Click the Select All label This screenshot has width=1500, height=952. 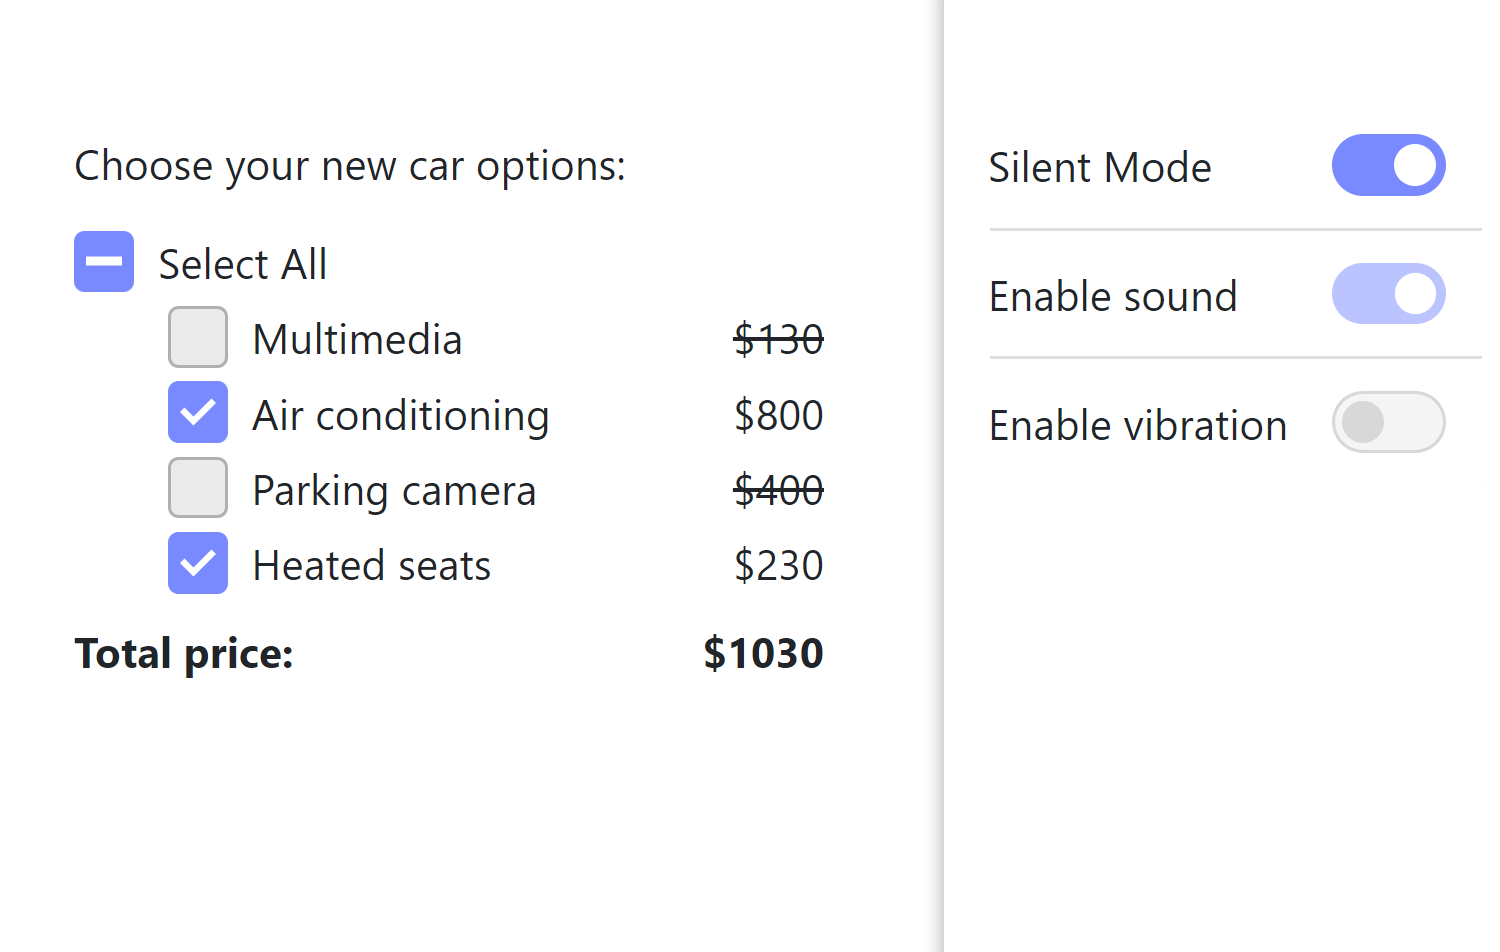(x=242, y=265)
